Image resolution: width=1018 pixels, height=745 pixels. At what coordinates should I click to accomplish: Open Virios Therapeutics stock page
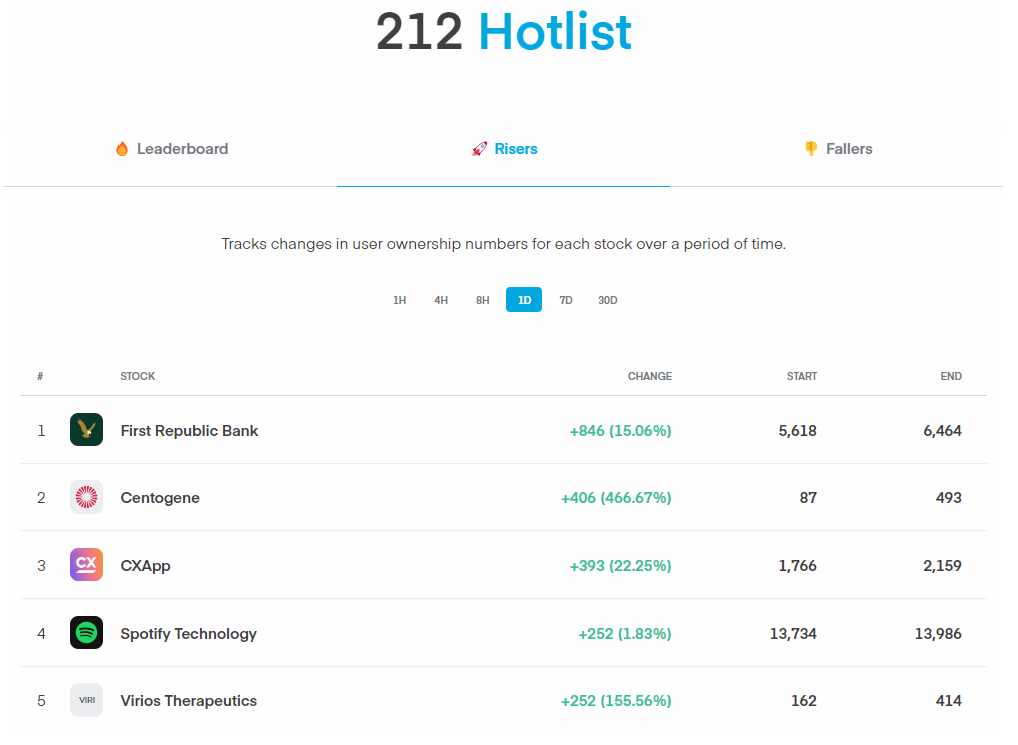188,701
